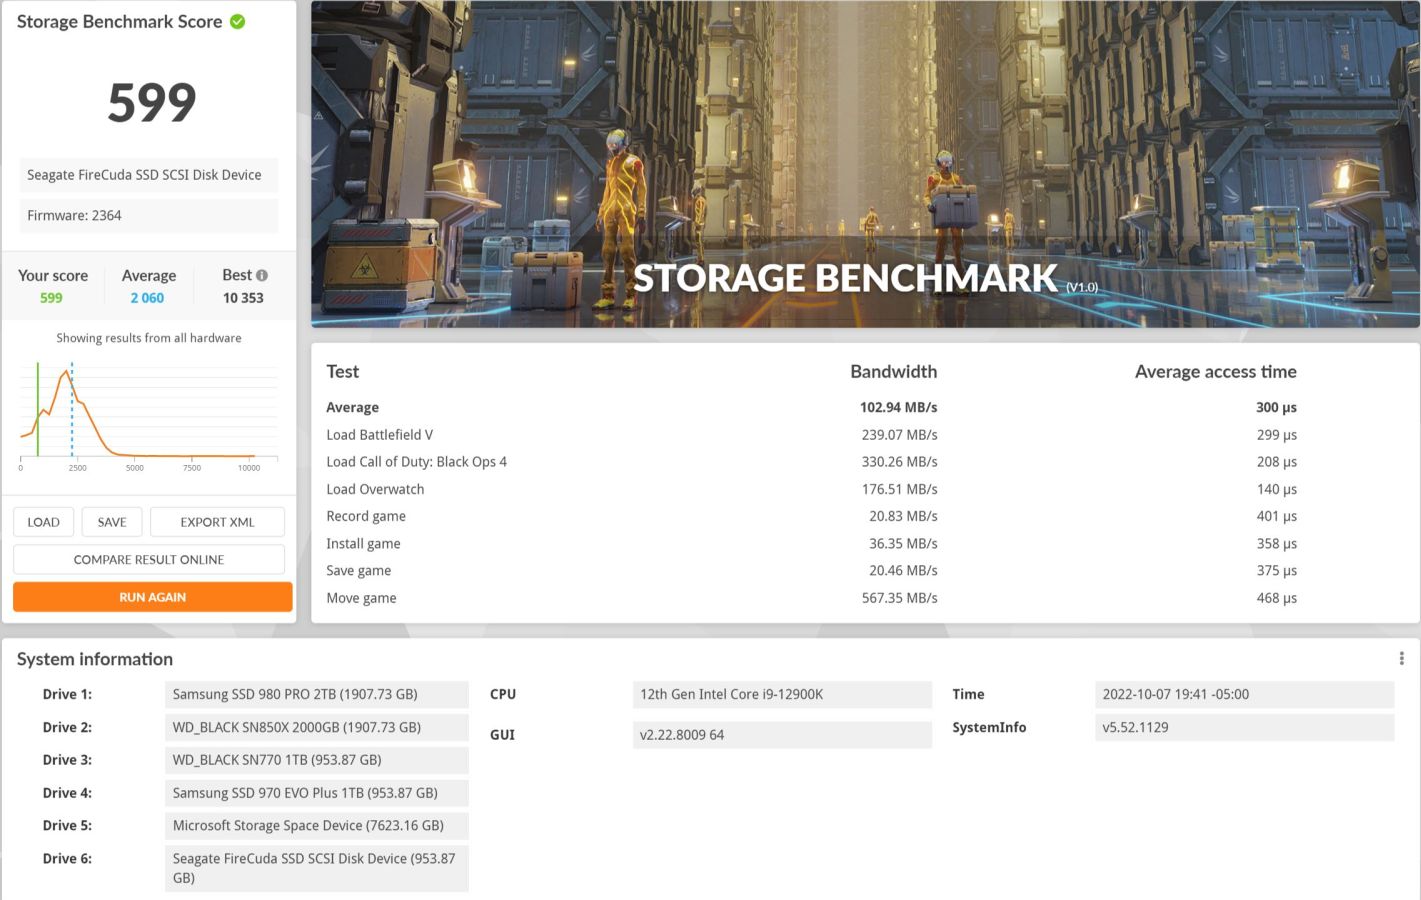The width and height of the screenshot is (1421, 900).
Task: Click the 468 µs access time value
Action: pyautogui.click(x=1276, y=598)
